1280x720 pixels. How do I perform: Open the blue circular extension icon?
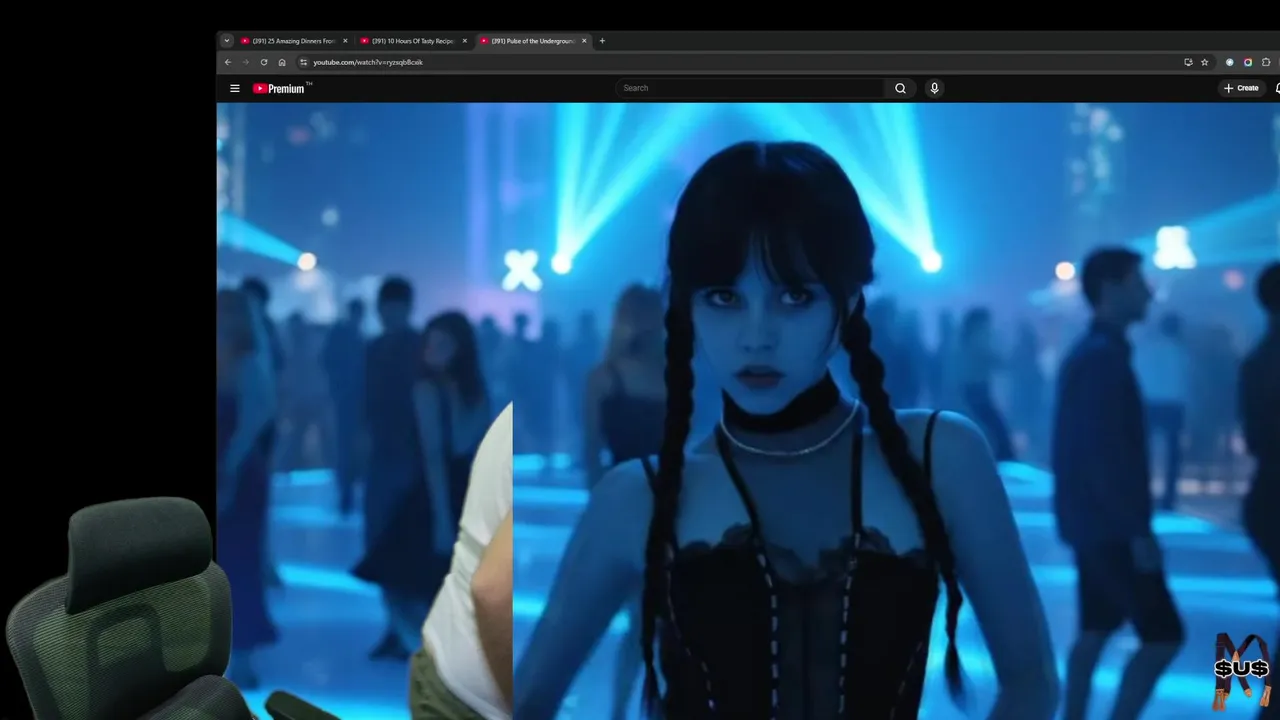[1230, 62]
